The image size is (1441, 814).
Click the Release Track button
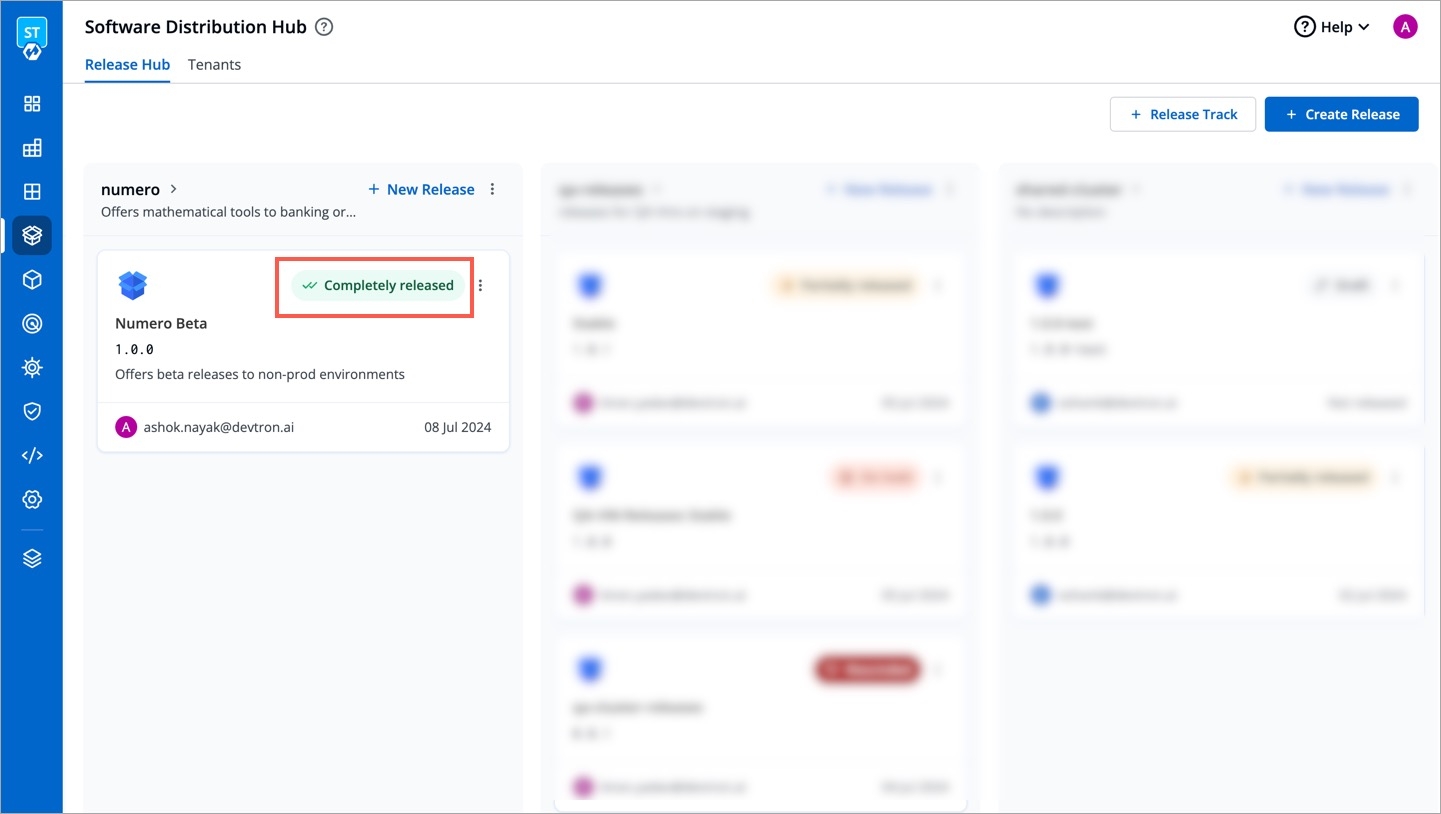pos(1182,114)
